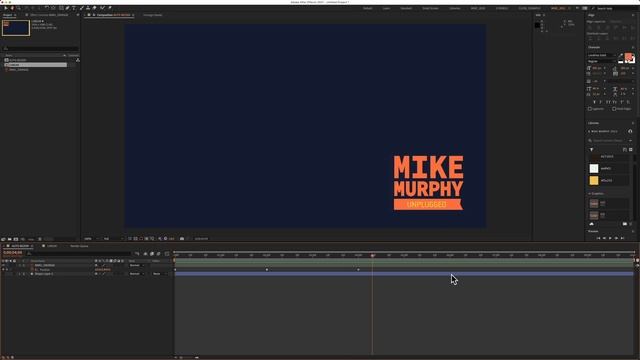The width and height of the screenshot is (640, 360).
Task: Switch to the LOGO-02 timeline tab
Action: 52,246
